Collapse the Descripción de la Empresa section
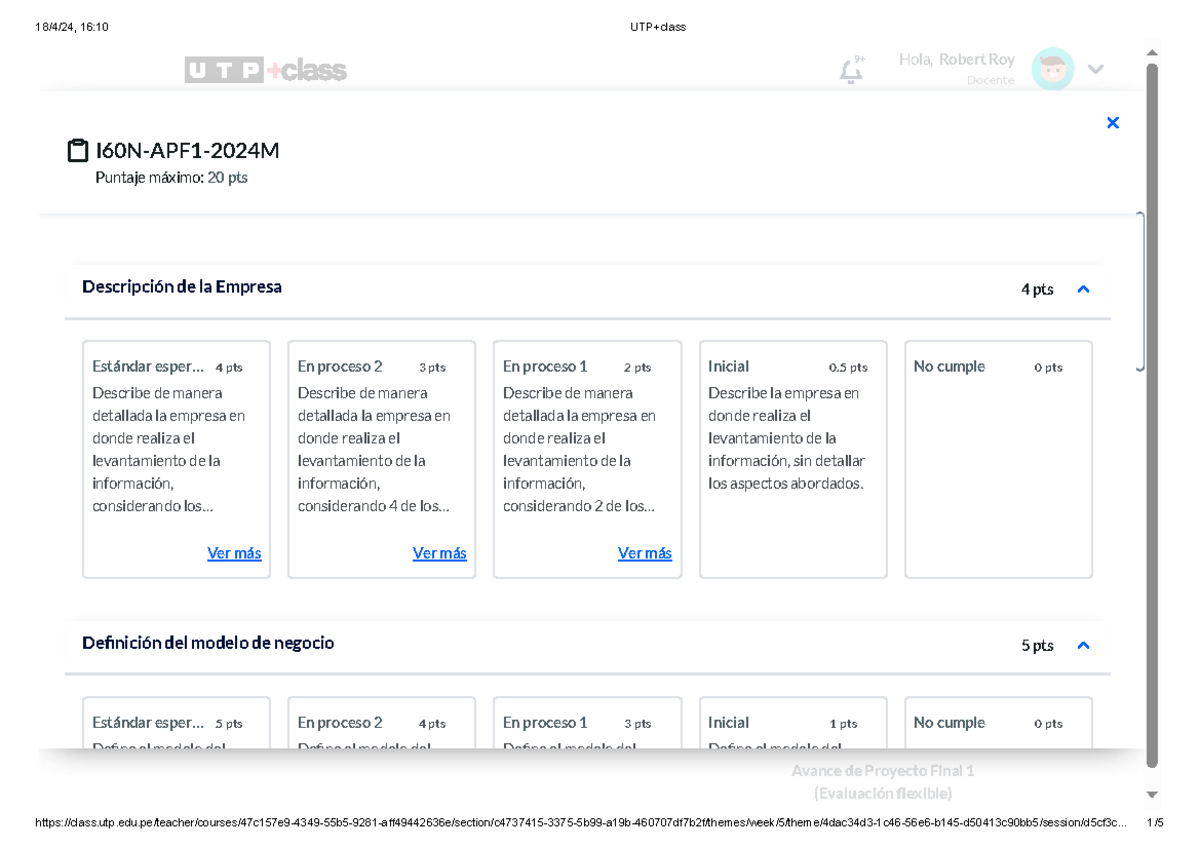1200x848 pixels. click(1083, 288)
